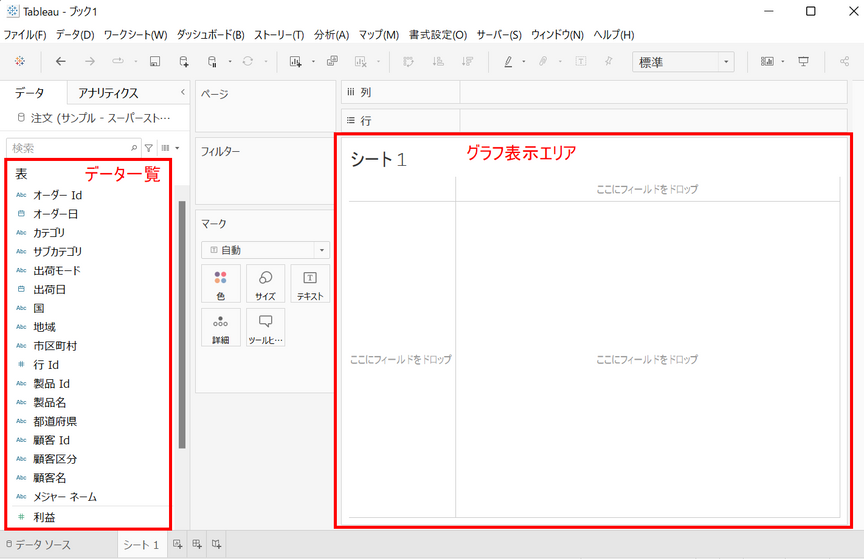Select the オーダー日 field
This screenshot has width=864, height=559.
(x=56, y=214)
